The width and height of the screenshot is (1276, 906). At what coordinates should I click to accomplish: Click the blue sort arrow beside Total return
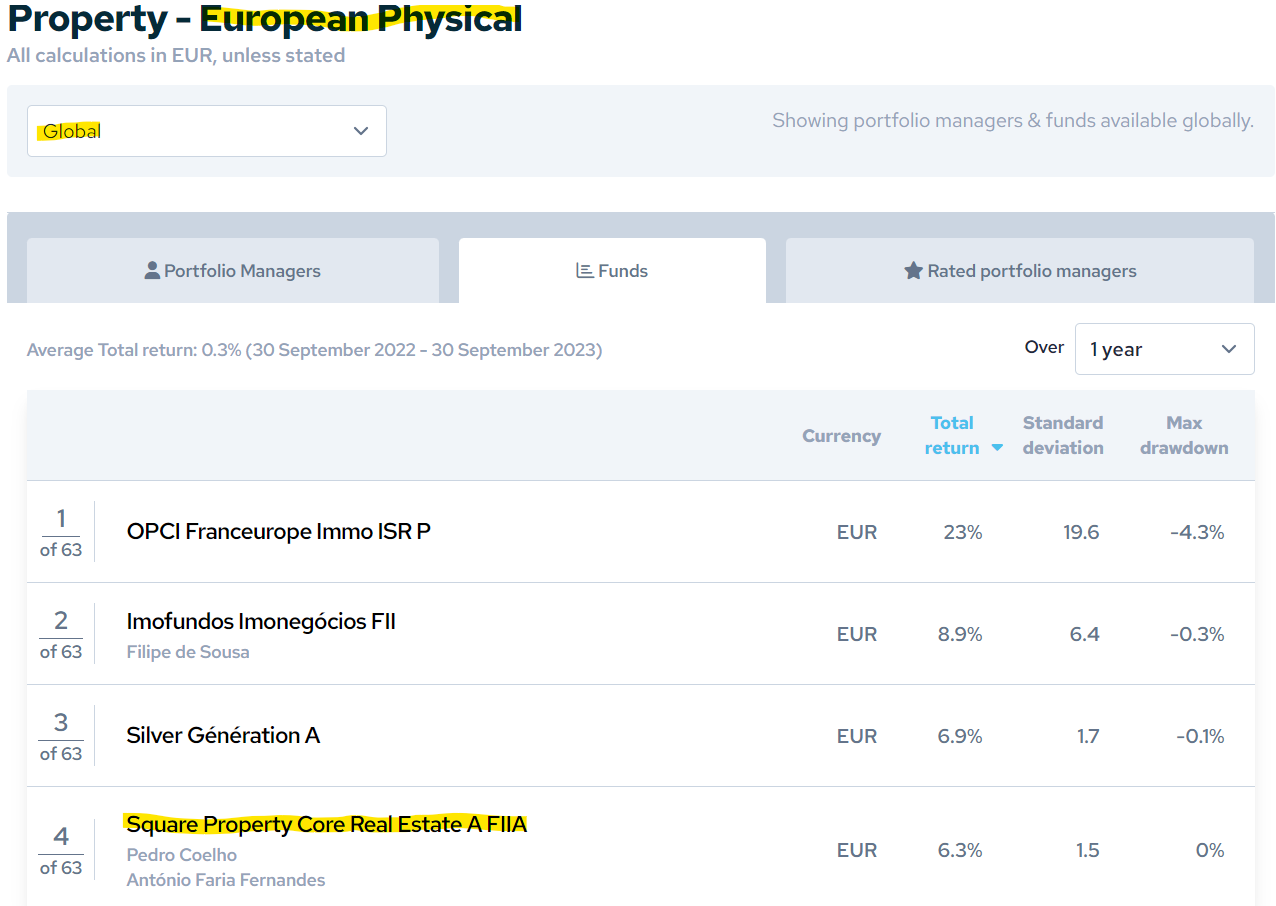tap(997, 448)
